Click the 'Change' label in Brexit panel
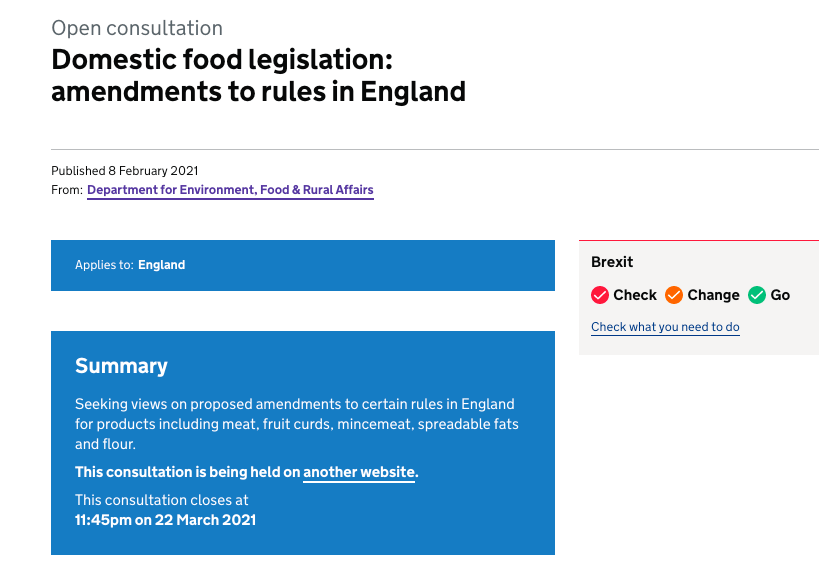Screen dimensions: 834x570 click(x=713, y=295)
